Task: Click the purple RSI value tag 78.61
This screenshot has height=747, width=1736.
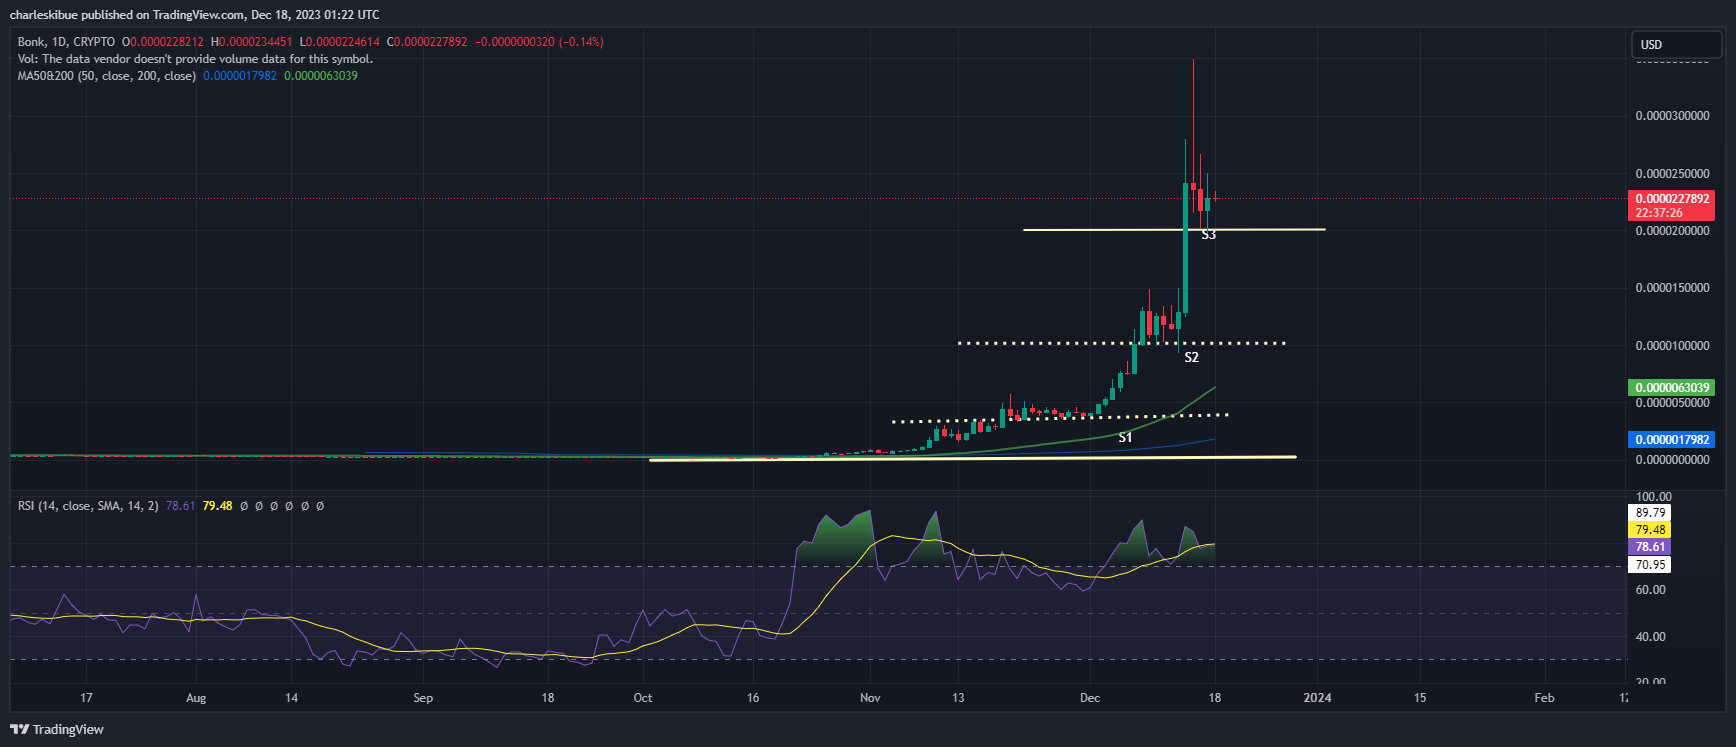Action: [1650, 547]
